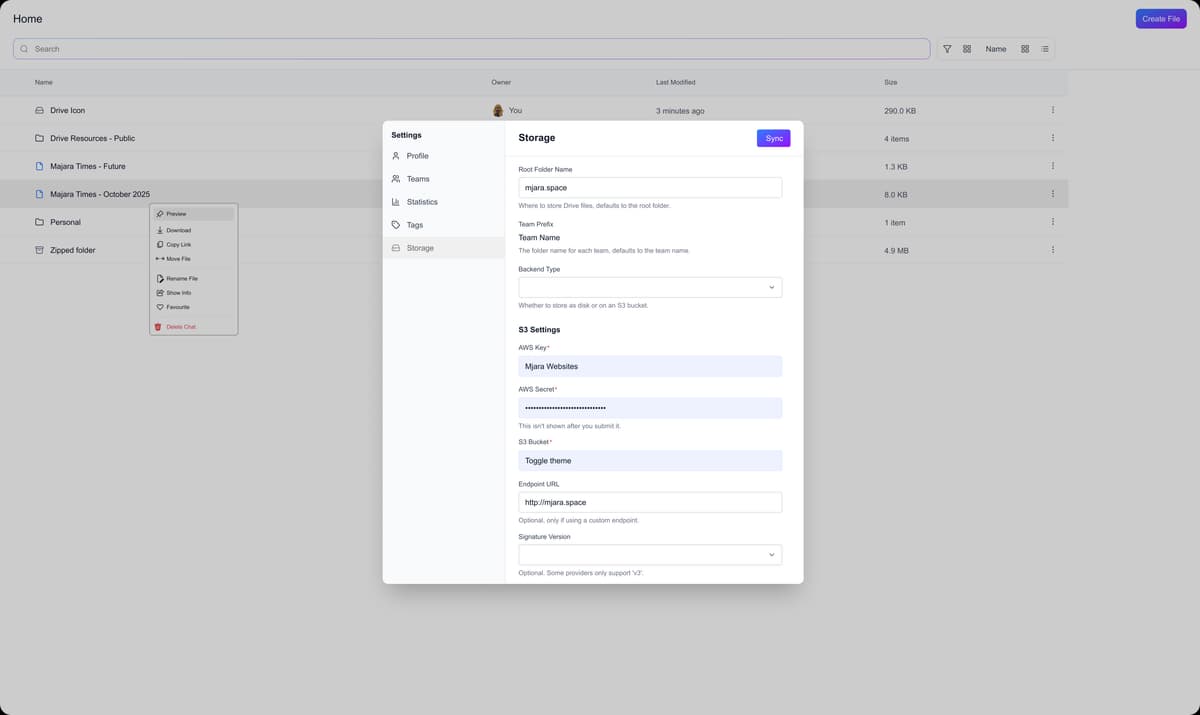The width and height of the screenshot is (1200, 715).
Task: Select the Storage drive icon in sidebar
Action: [x=394, y=248]
